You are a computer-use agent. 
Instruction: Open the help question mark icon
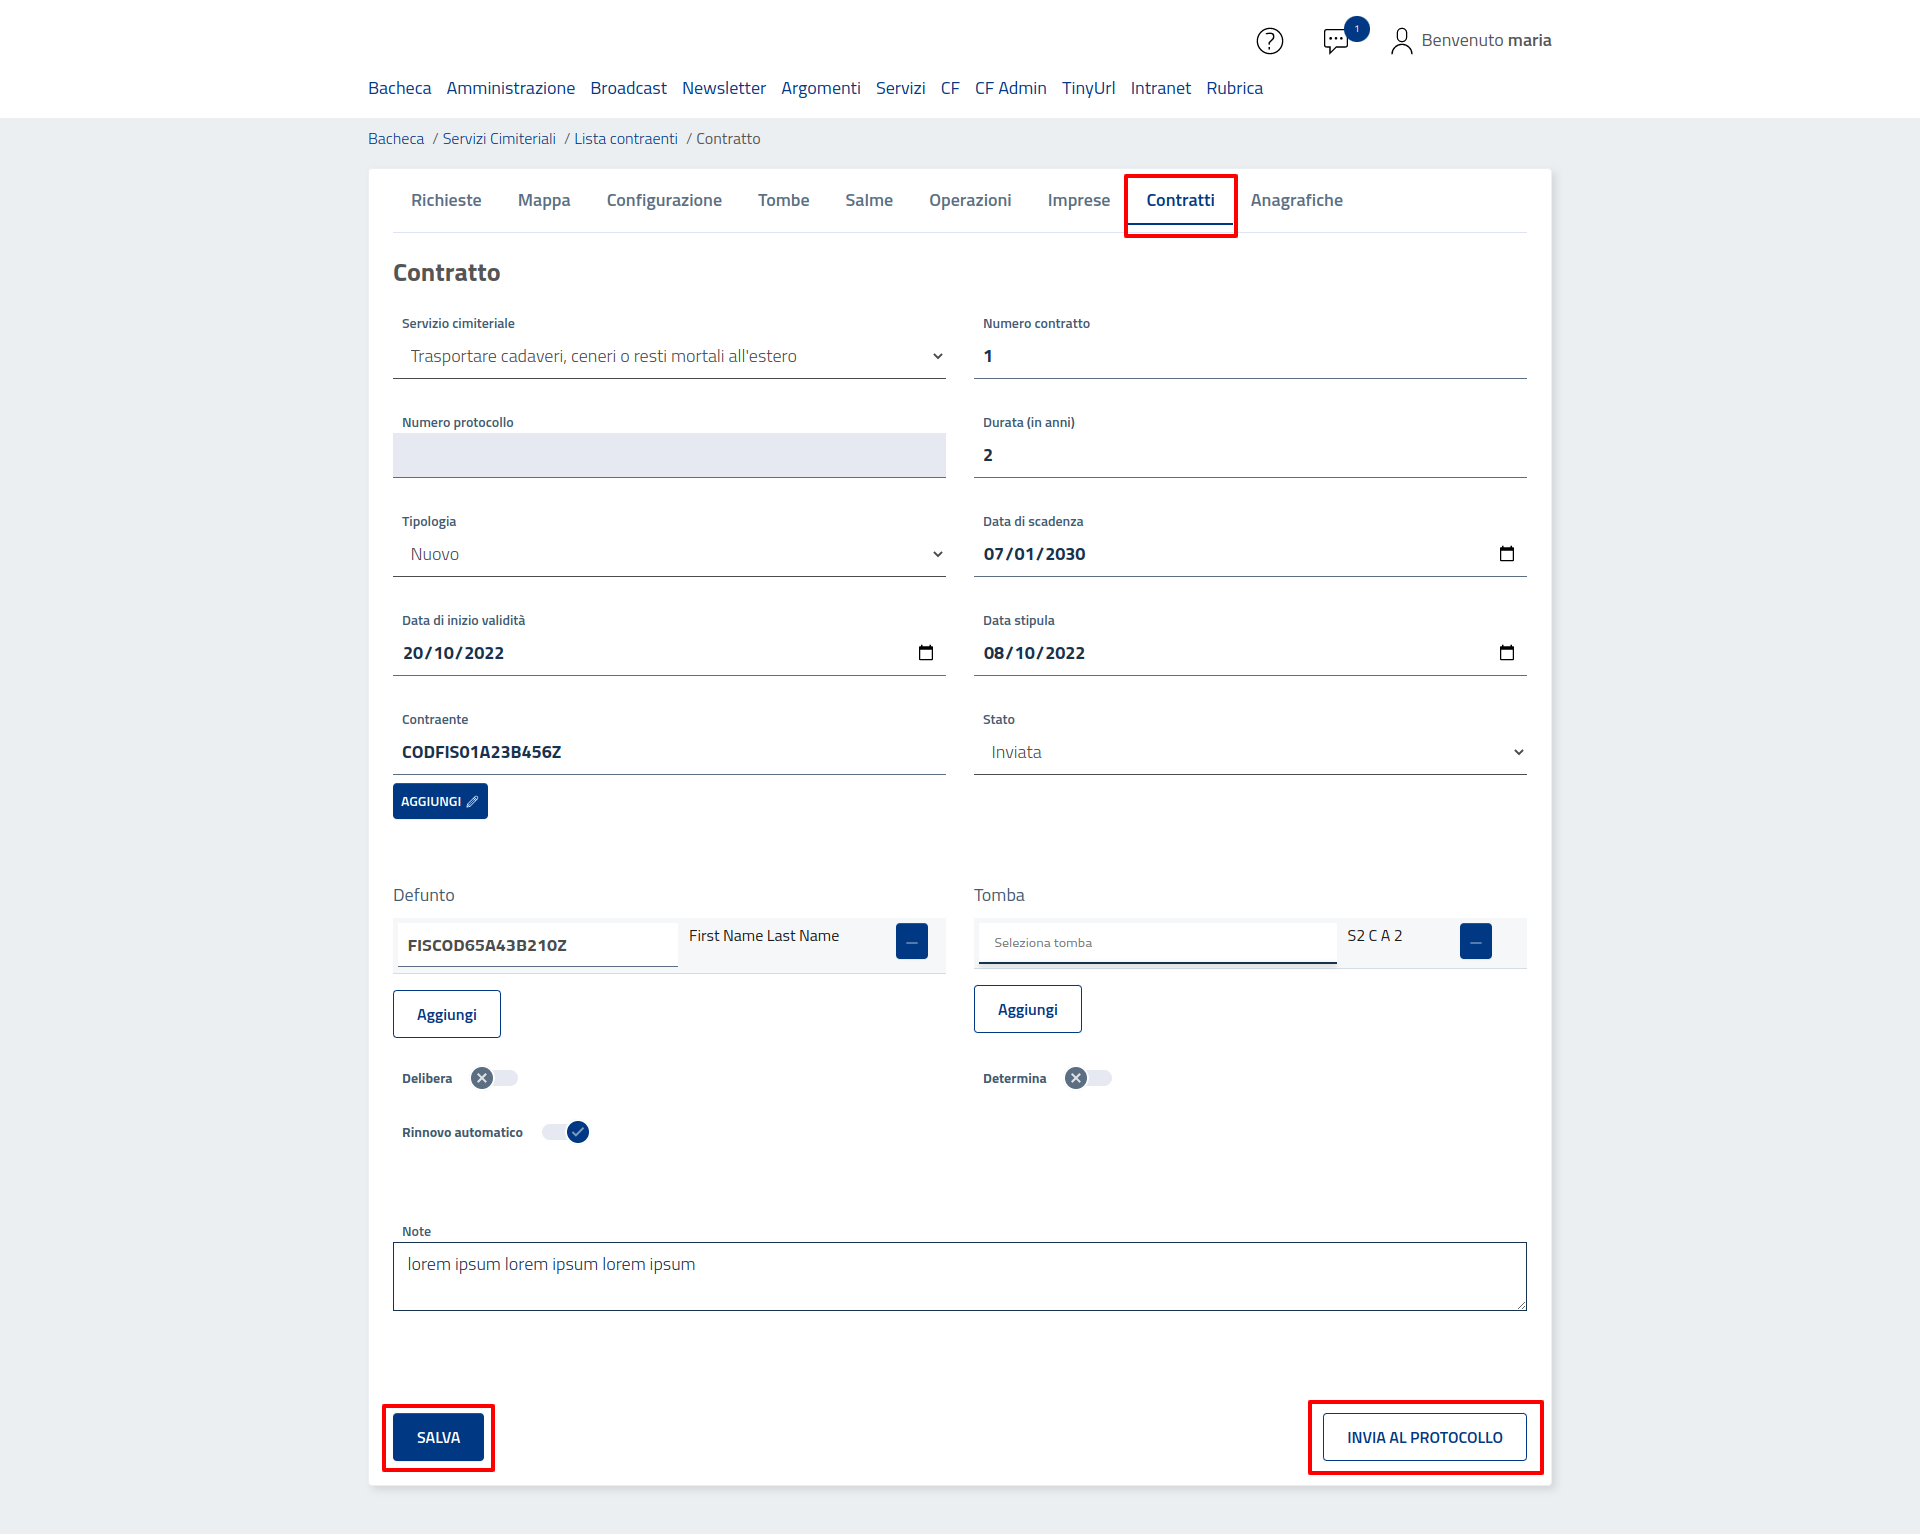click(x=1269, y=41)
